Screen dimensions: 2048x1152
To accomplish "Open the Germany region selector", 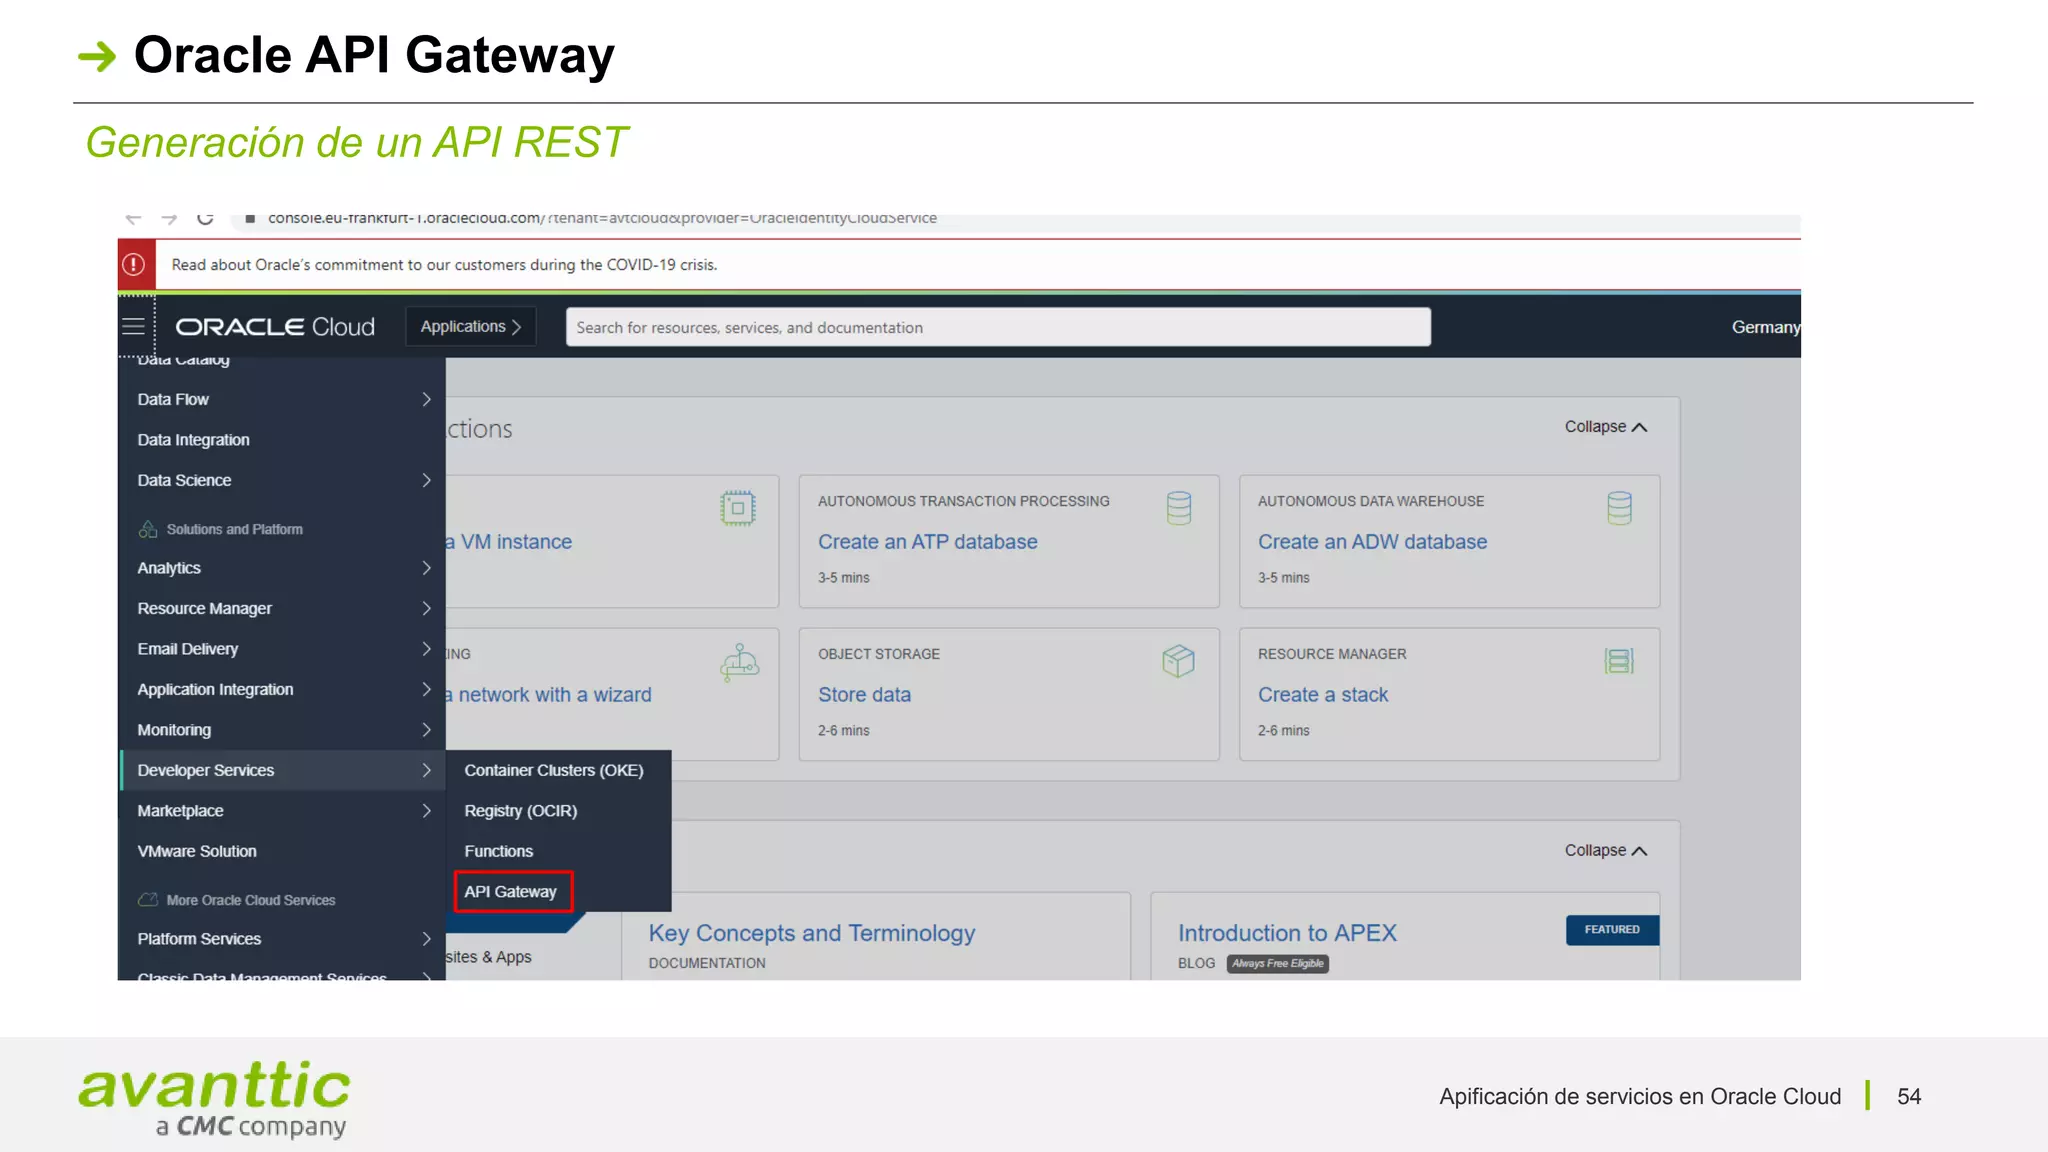I will (1765, 327).
